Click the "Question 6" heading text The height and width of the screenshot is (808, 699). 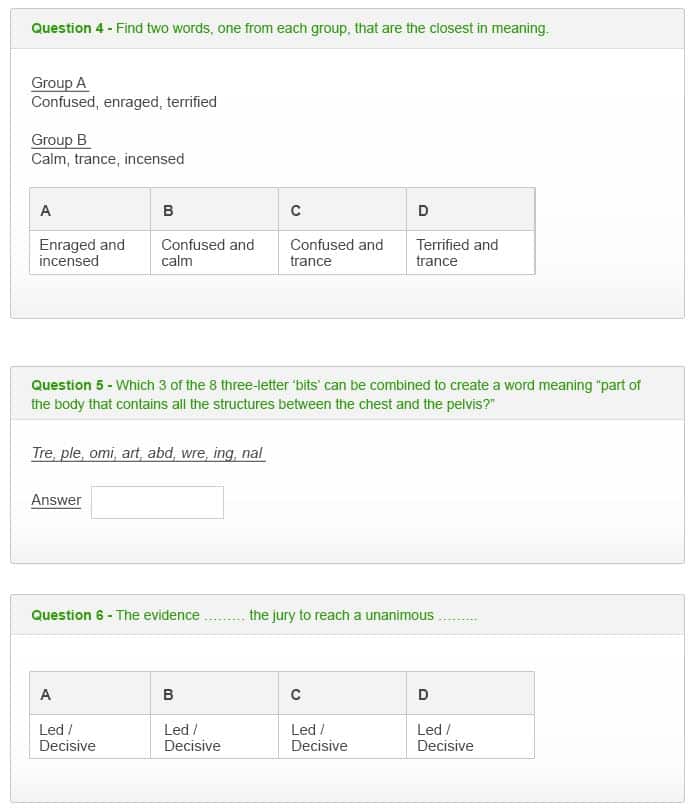pos(68,615)
